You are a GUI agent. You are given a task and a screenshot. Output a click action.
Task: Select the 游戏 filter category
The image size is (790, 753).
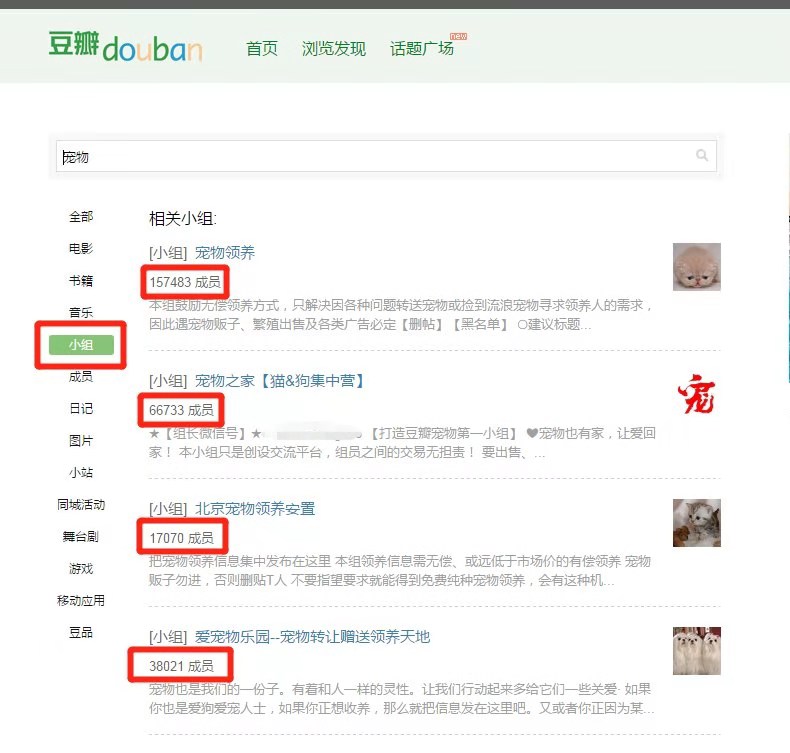81,569
